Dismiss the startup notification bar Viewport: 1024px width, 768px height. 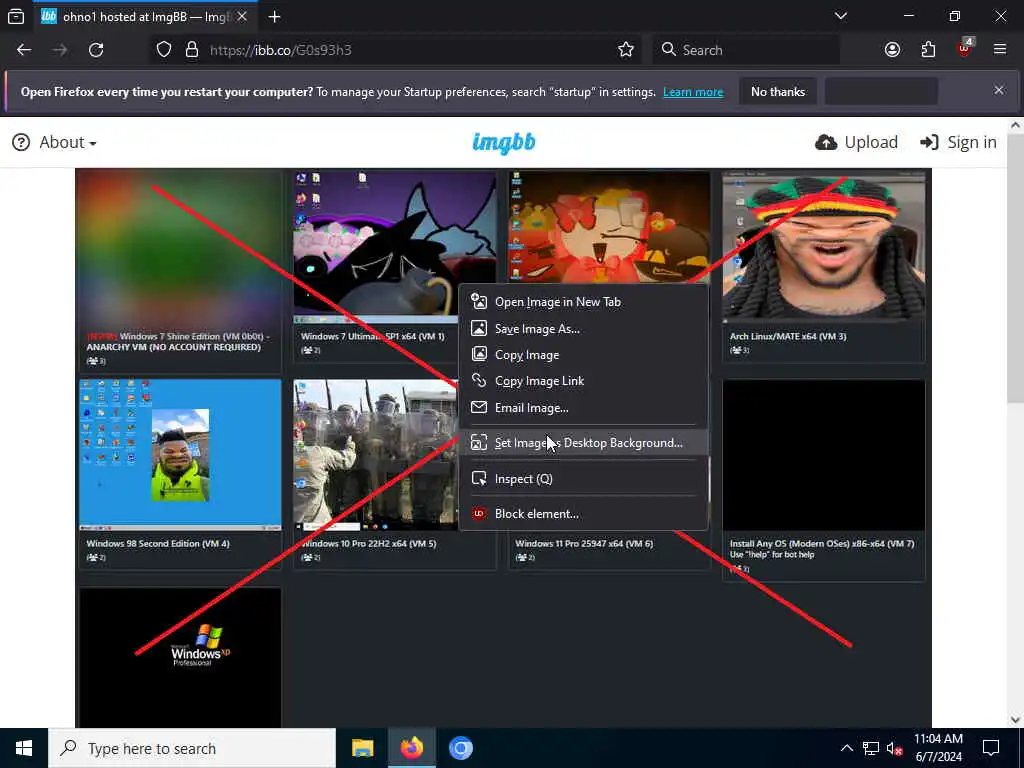999,90
